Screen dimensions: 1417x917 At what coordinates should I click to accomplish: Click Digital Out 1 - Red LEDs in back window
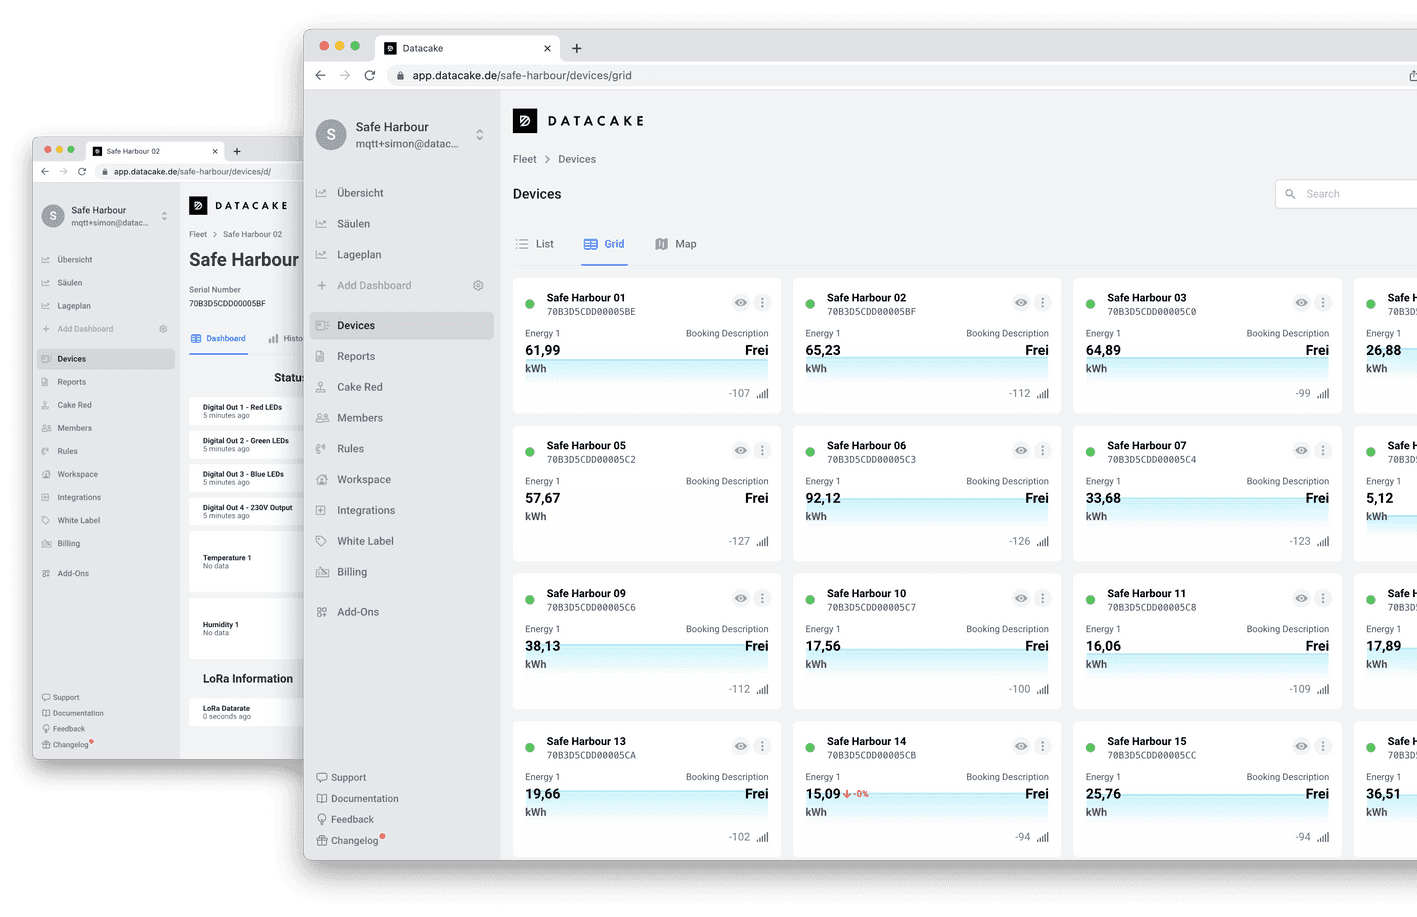(x=242, y=408)
